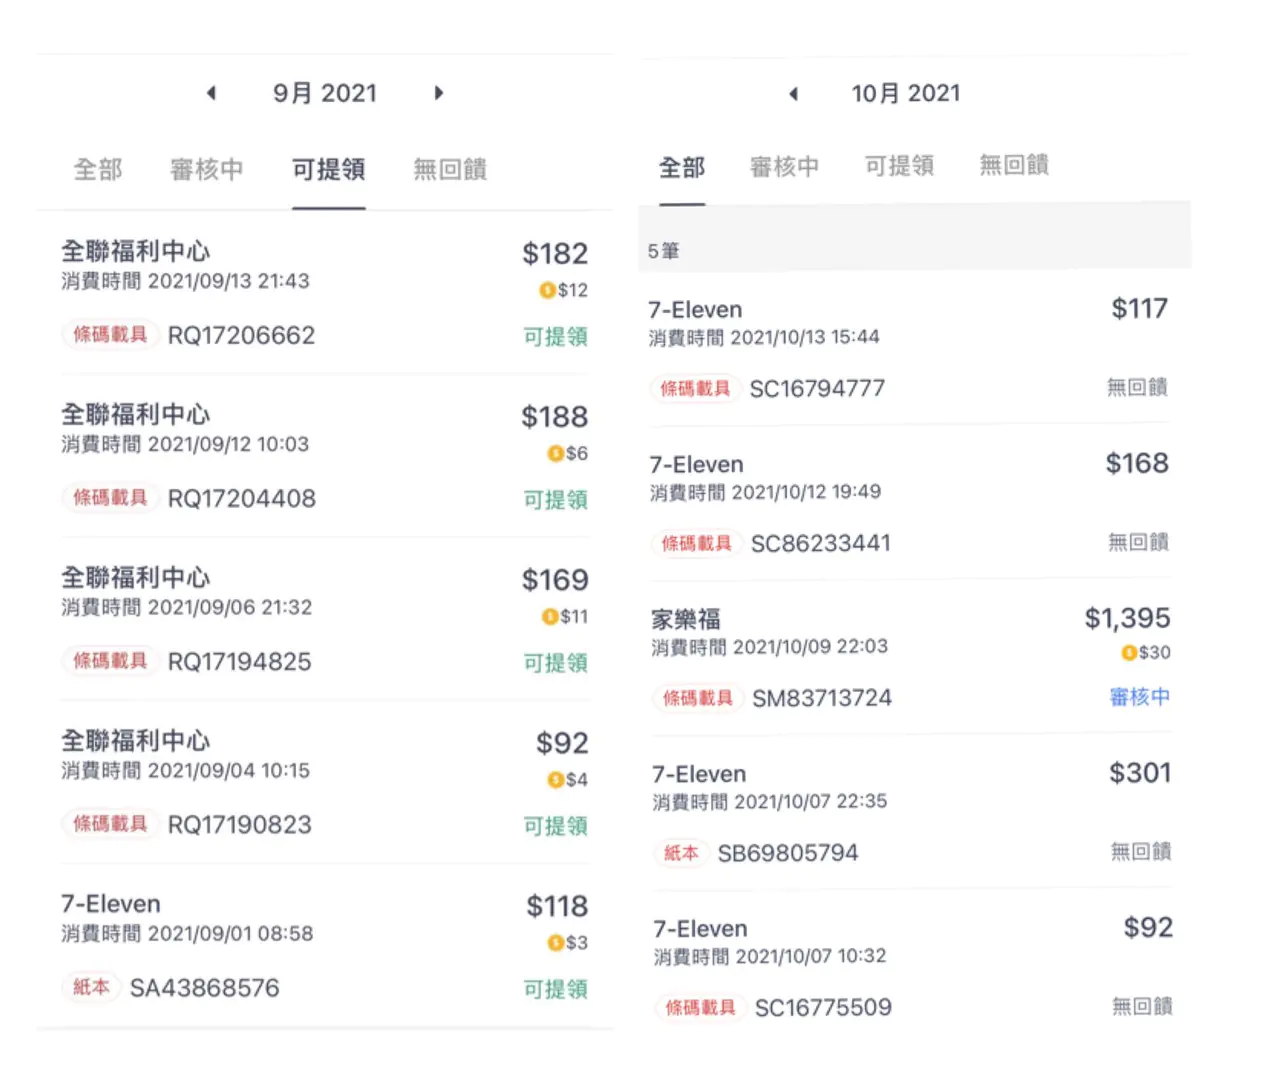The image size is (1280, 1079).
Task: Click 條碼載具 tag beside SC86233441
Action: click(696, 544)
